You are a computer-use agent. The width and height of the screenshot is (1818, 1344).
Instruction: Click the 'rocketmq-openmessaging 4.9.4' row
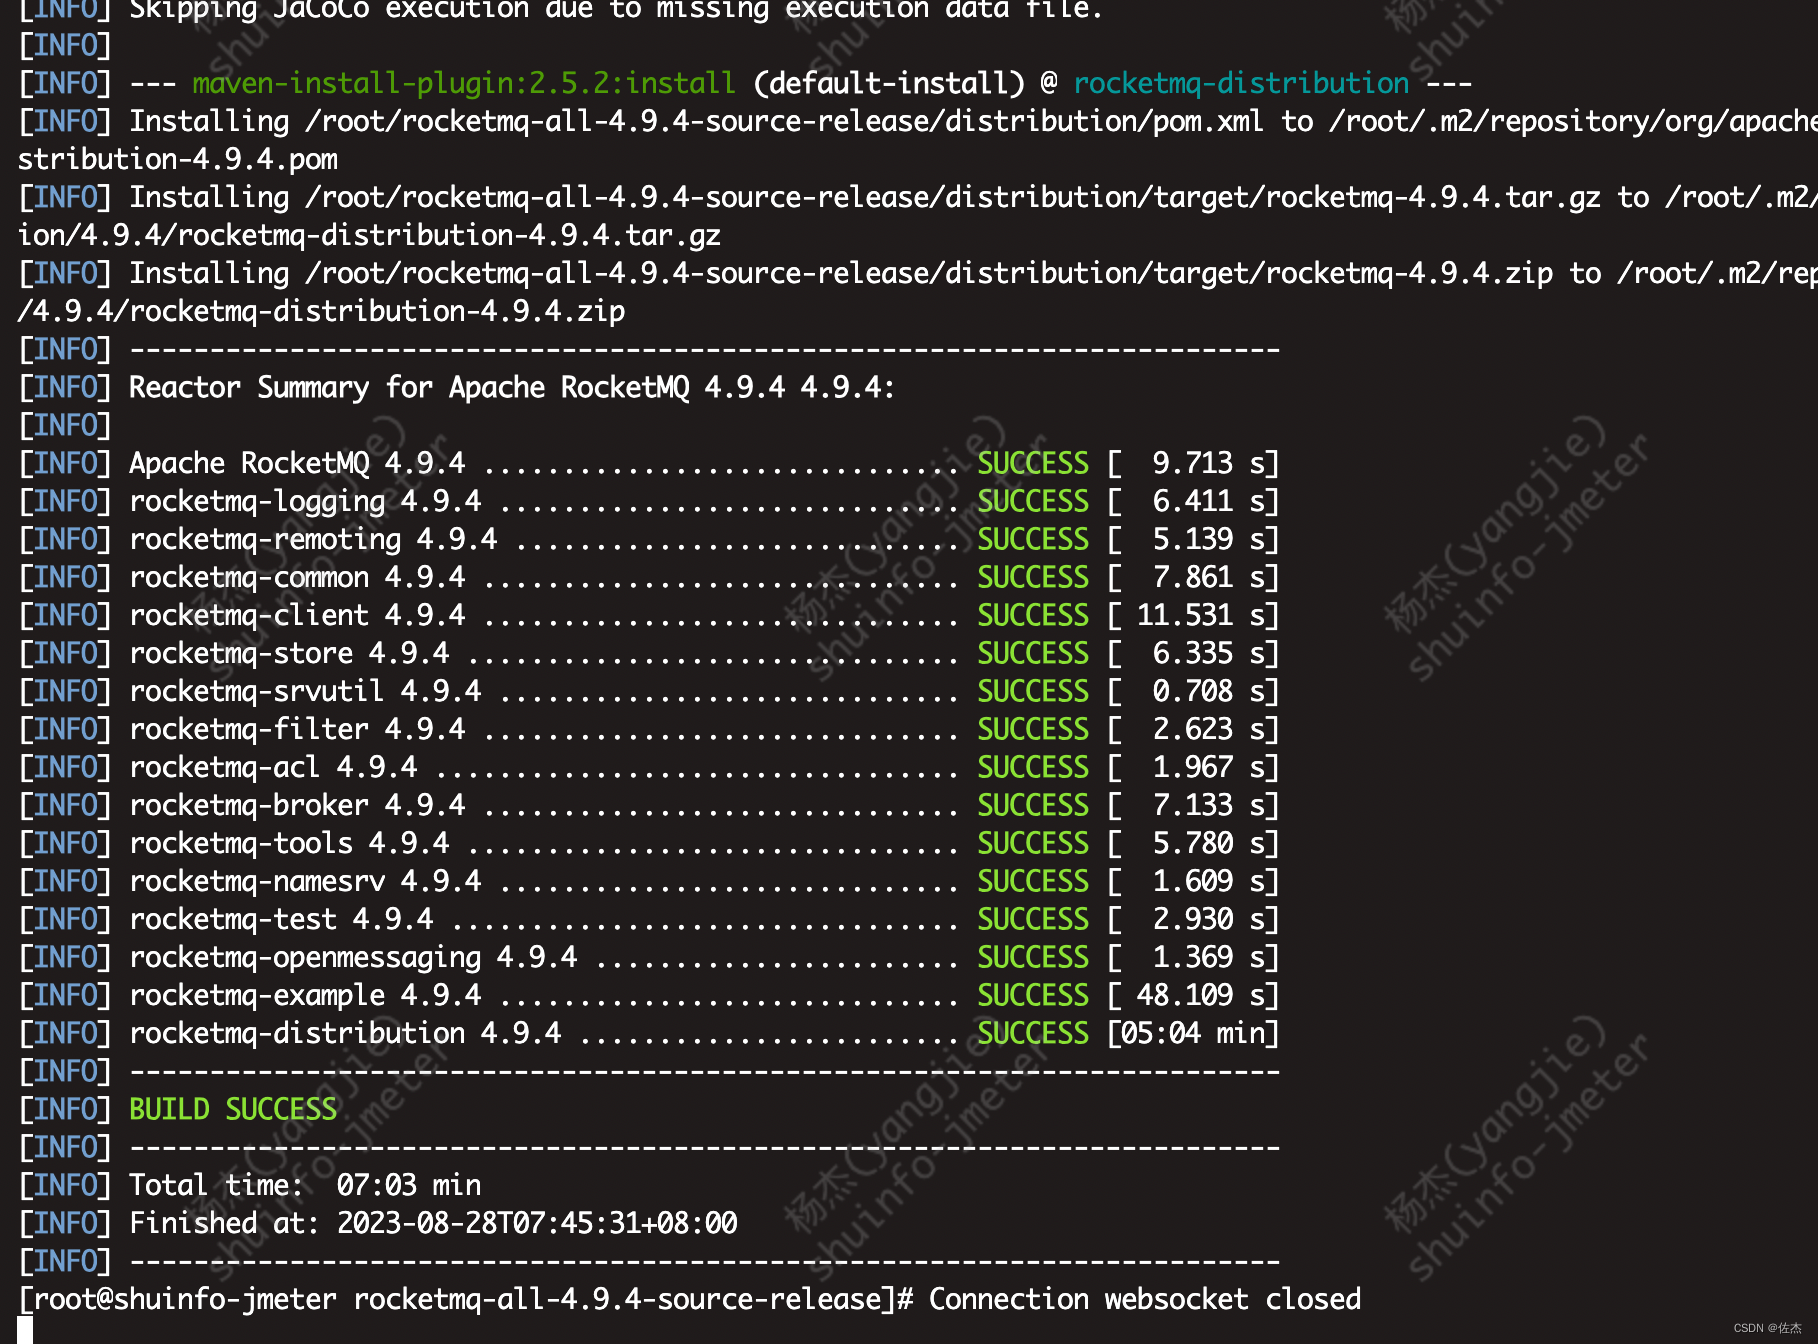click(650, 957)
